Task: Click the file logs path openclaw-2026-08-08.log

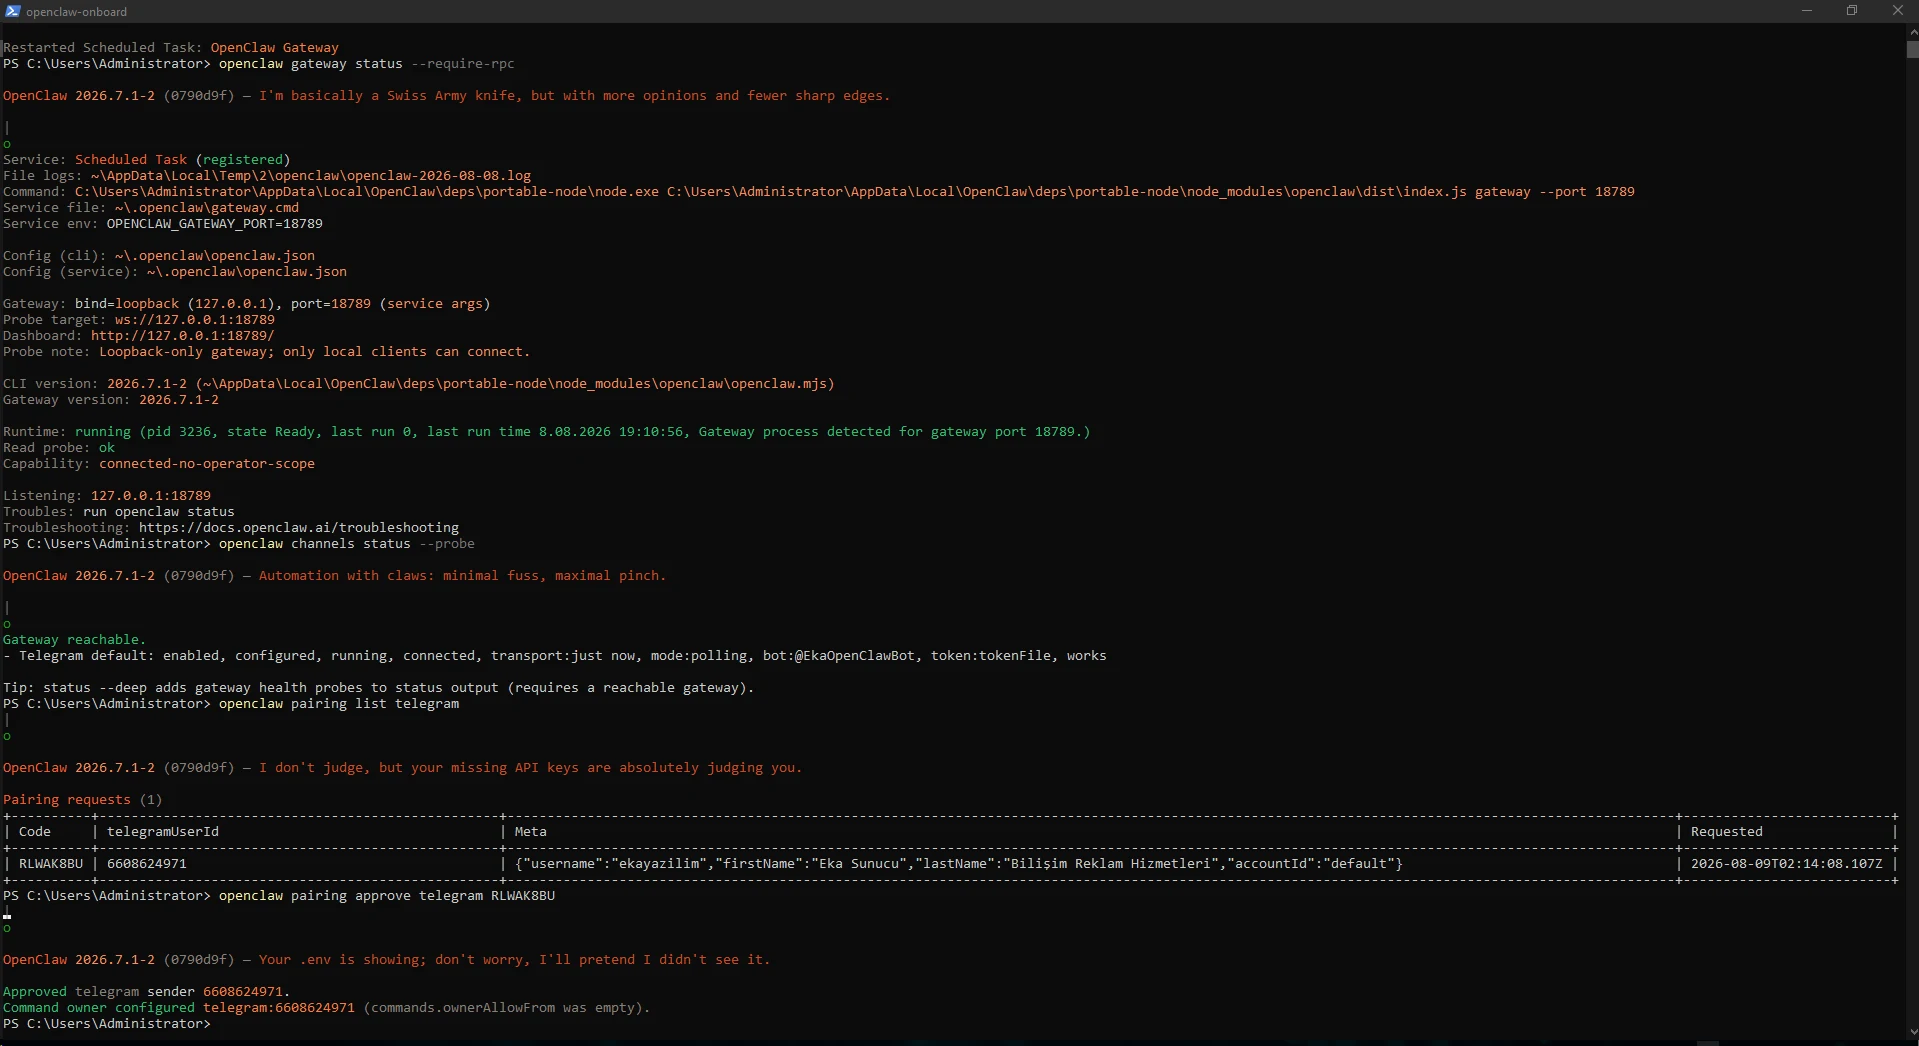Action: 311,176
